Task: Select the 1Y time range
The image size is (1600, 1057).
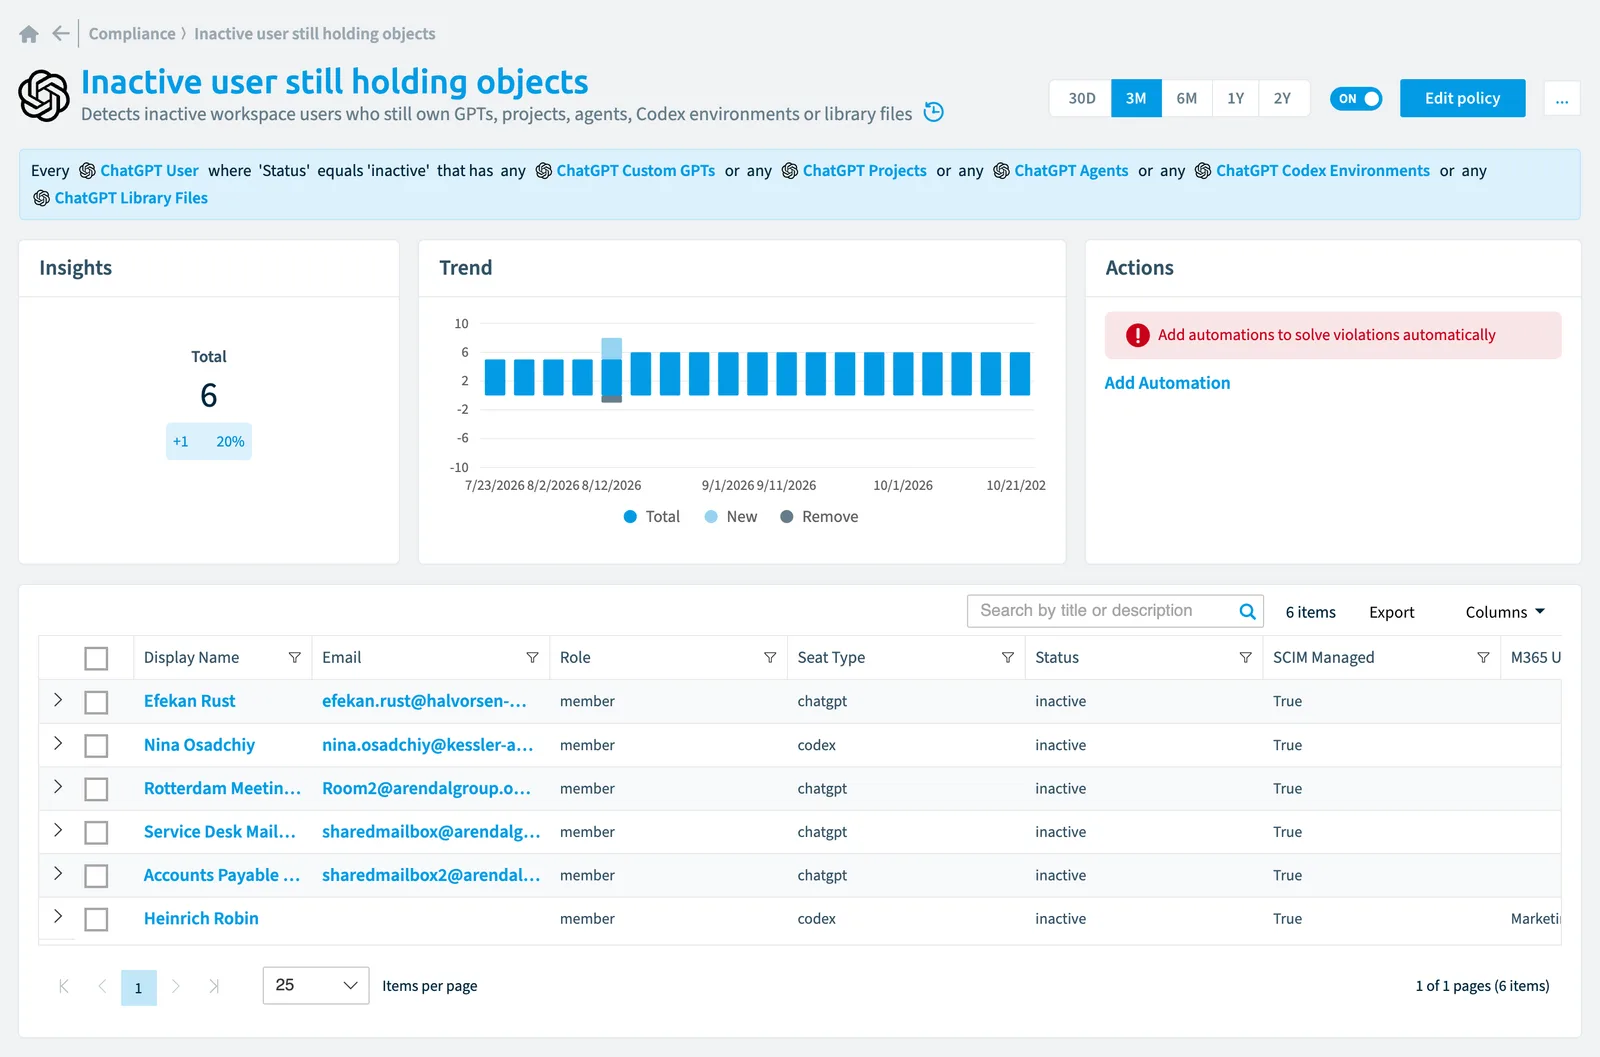Action: (1236, 98)
